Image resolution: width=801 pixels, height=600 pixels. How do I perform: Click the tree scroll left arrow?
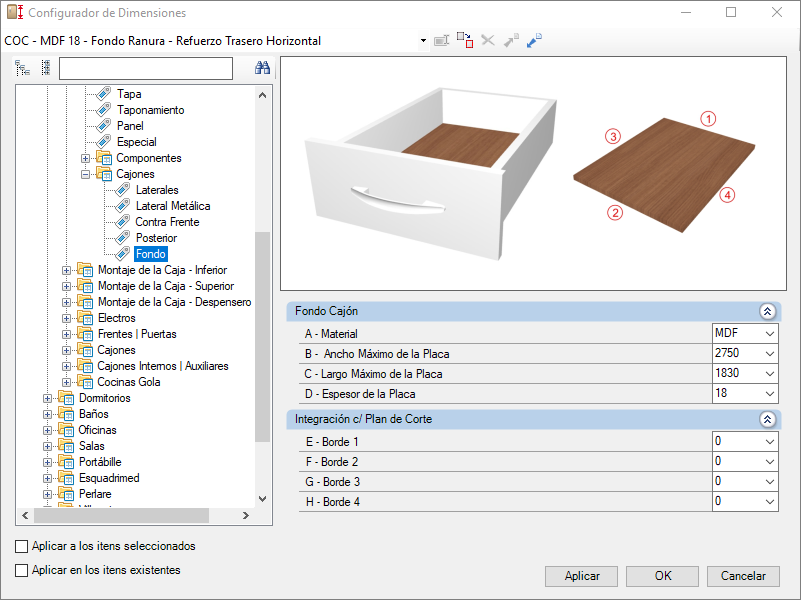tap(25, 515)
